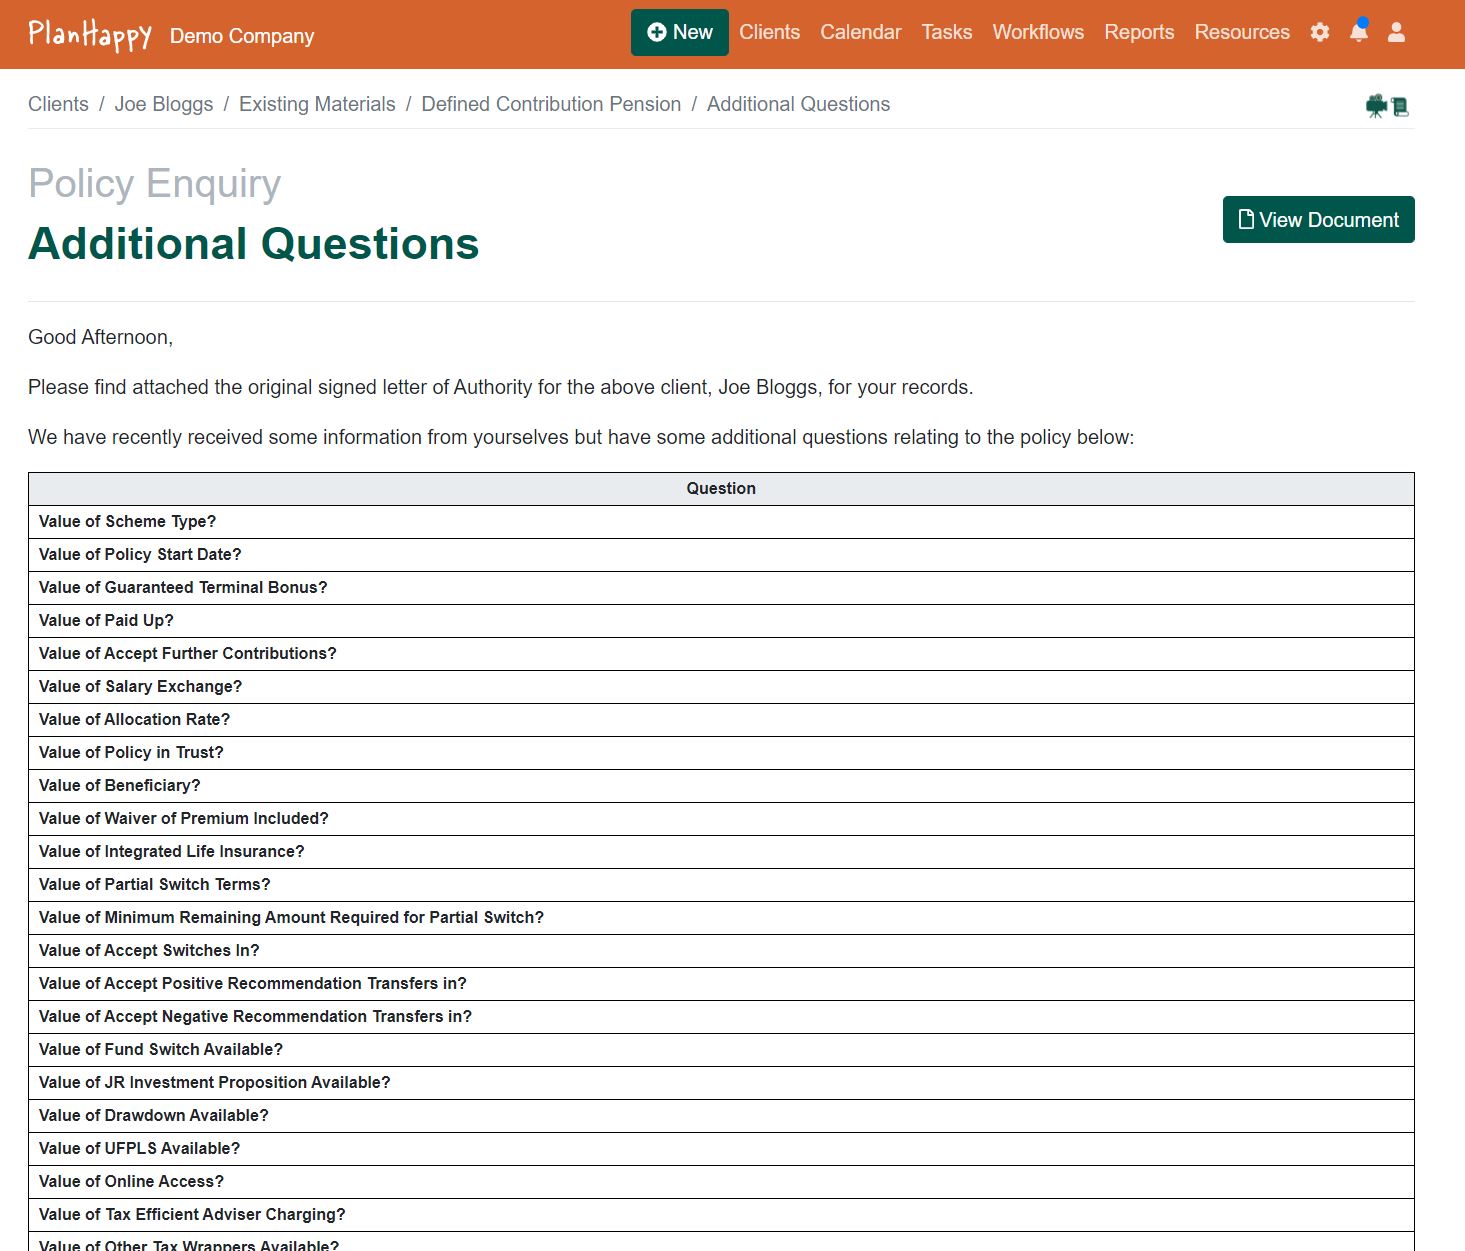Viewport: 1465px width, 1251px height.
Task: Open the Workflows menu
Action: pos(1037,32)
